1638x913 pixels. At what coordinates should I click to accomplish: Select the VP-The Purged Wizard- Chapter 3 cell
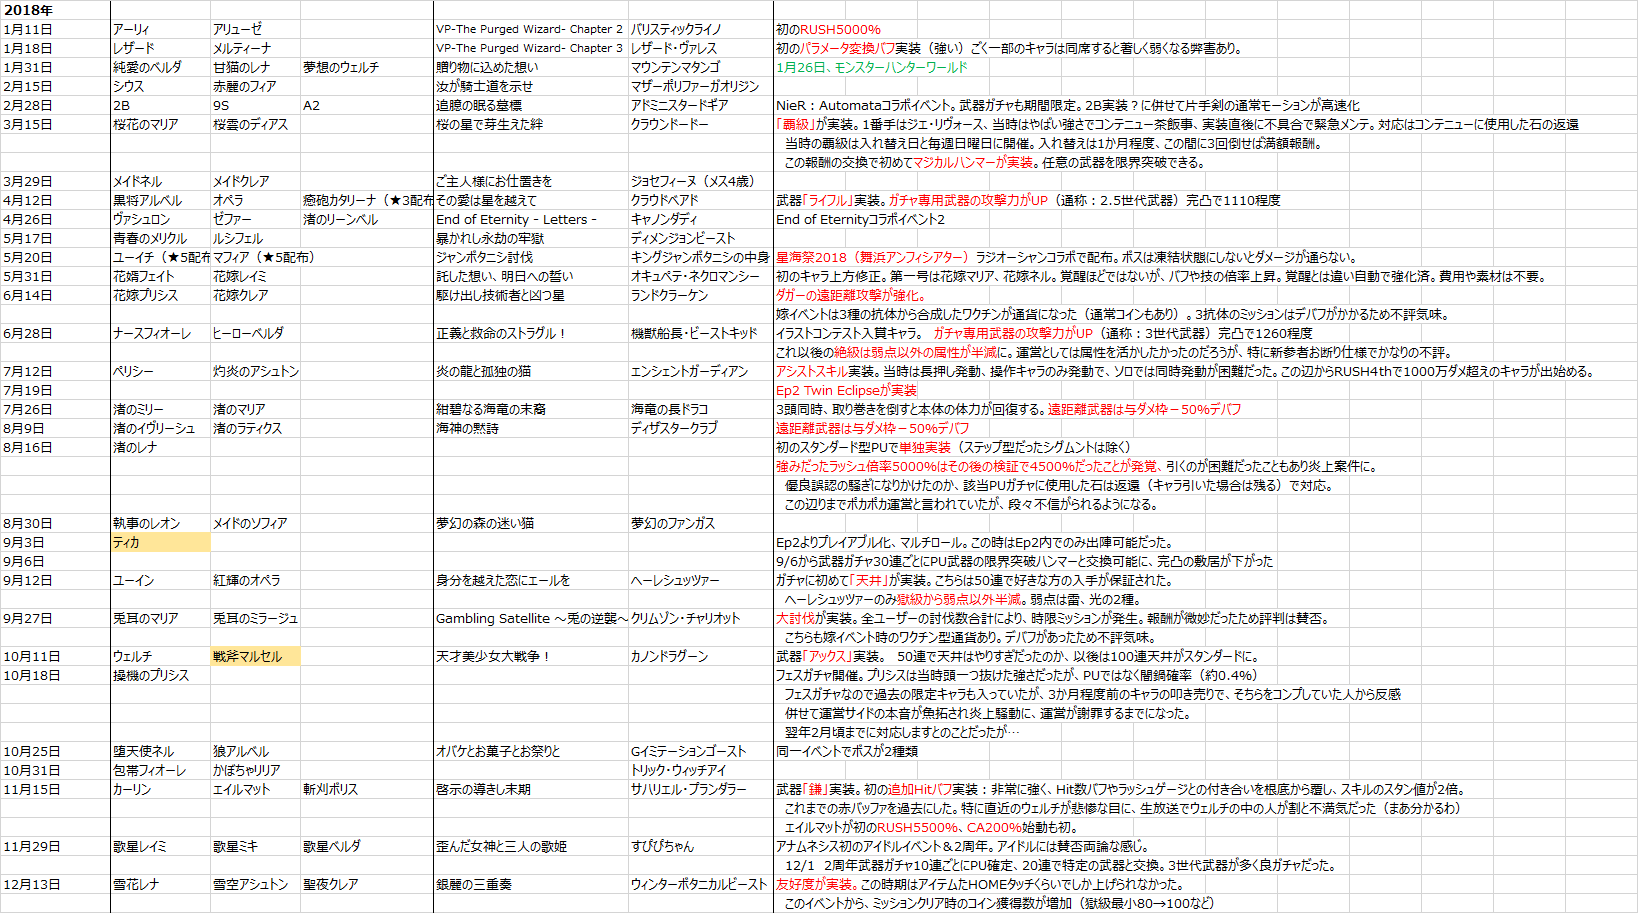click(x=531, y=48)
